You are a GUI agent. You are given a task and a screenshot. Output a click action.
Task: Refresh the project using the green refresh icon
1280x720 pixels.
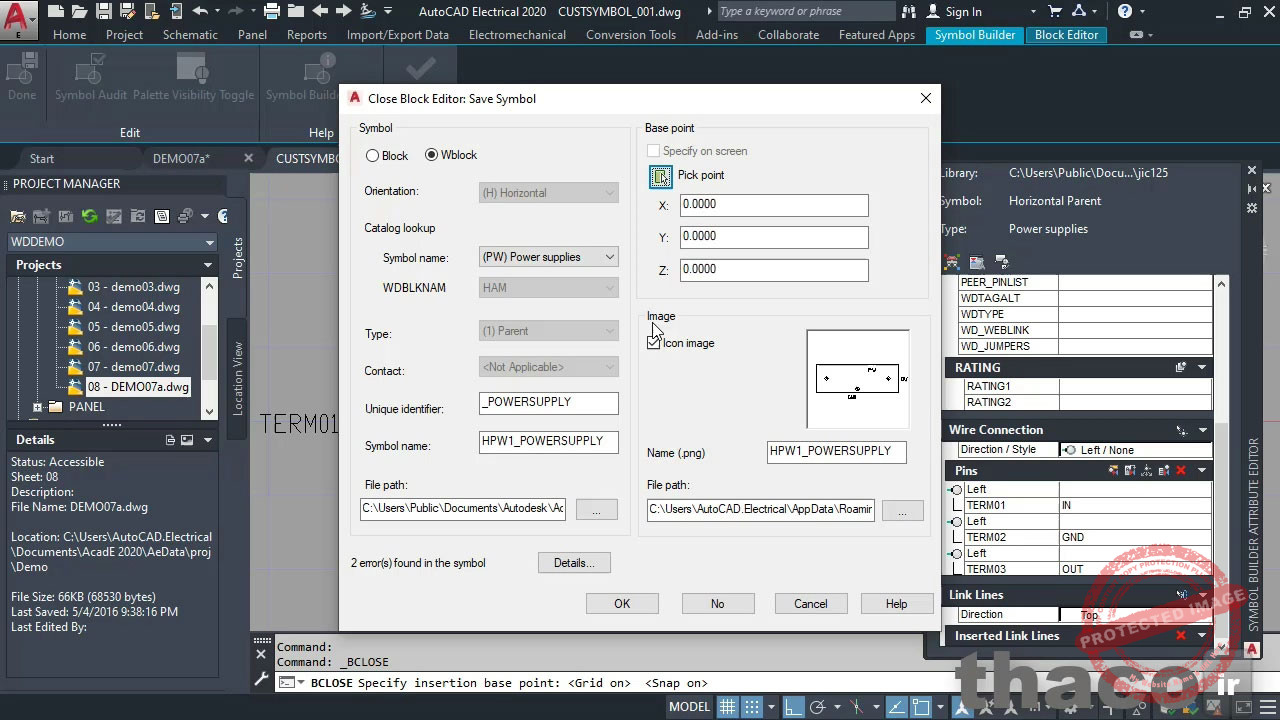coord(88,216)
